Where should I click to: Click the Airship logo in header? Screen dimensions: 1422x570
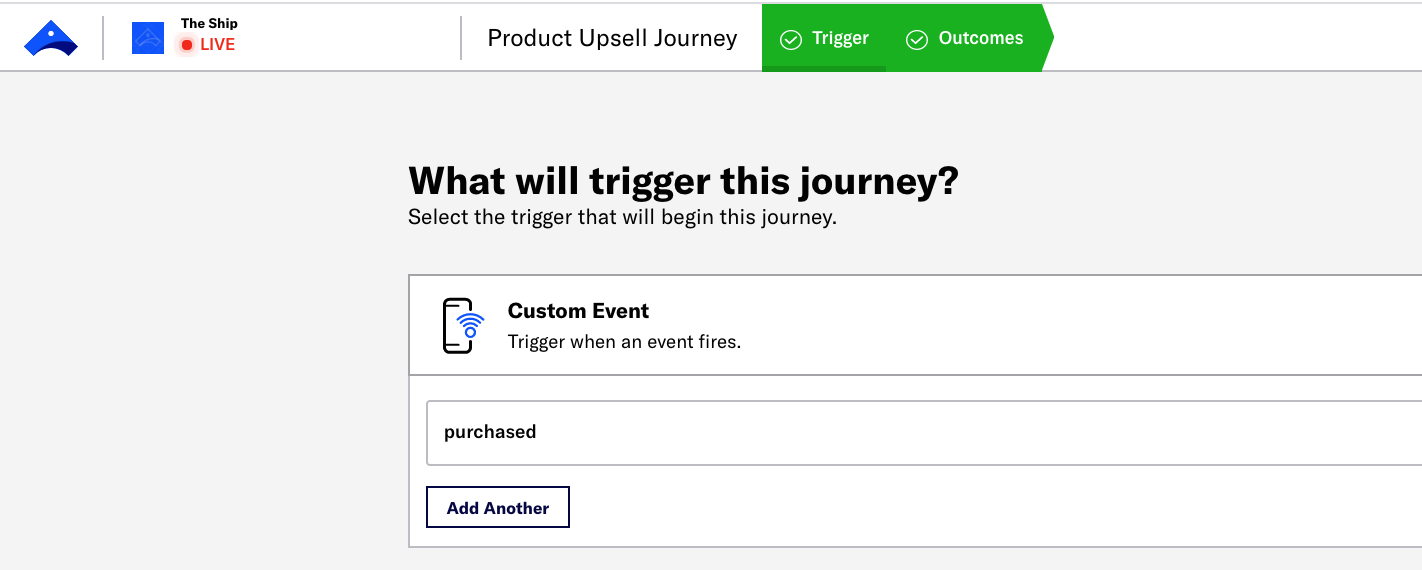pos(51,39)
